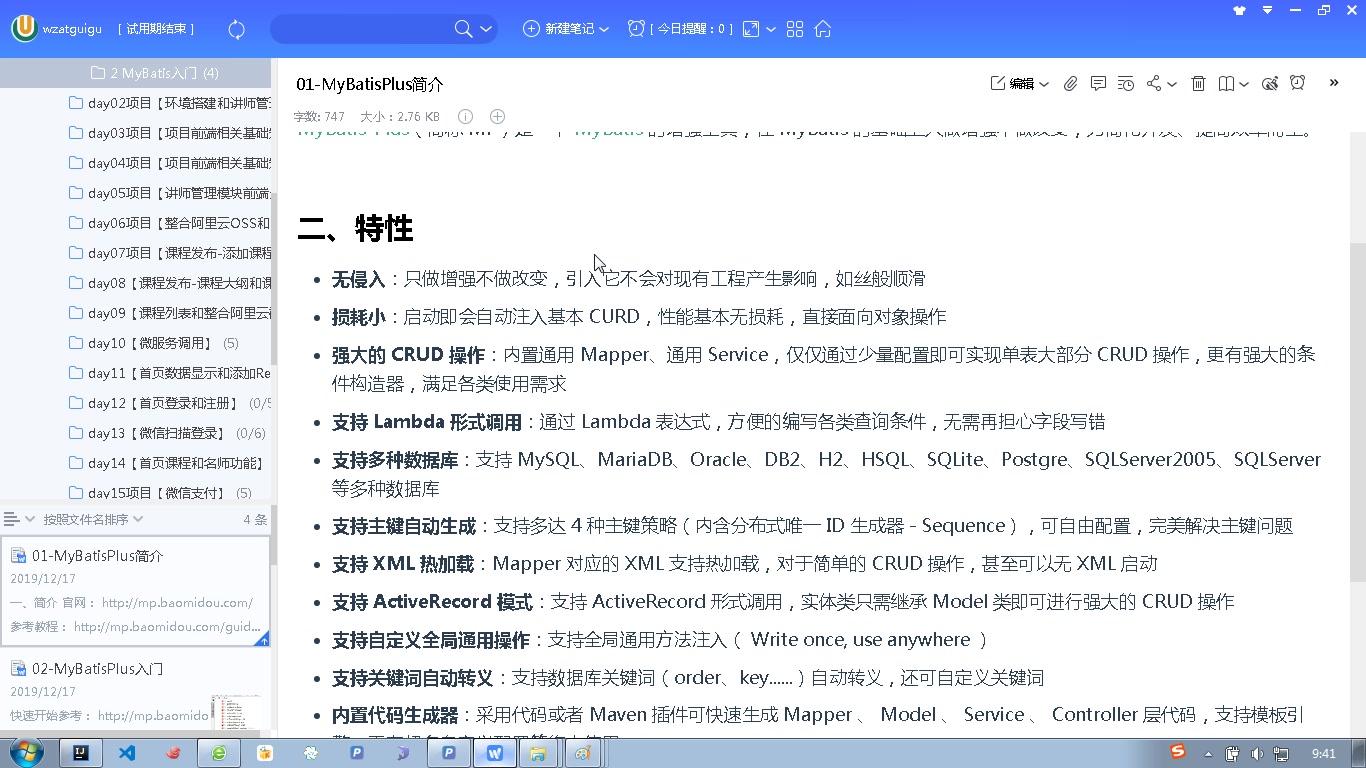
Task: Open the comments icon
Action: [x=1098, y=84]
